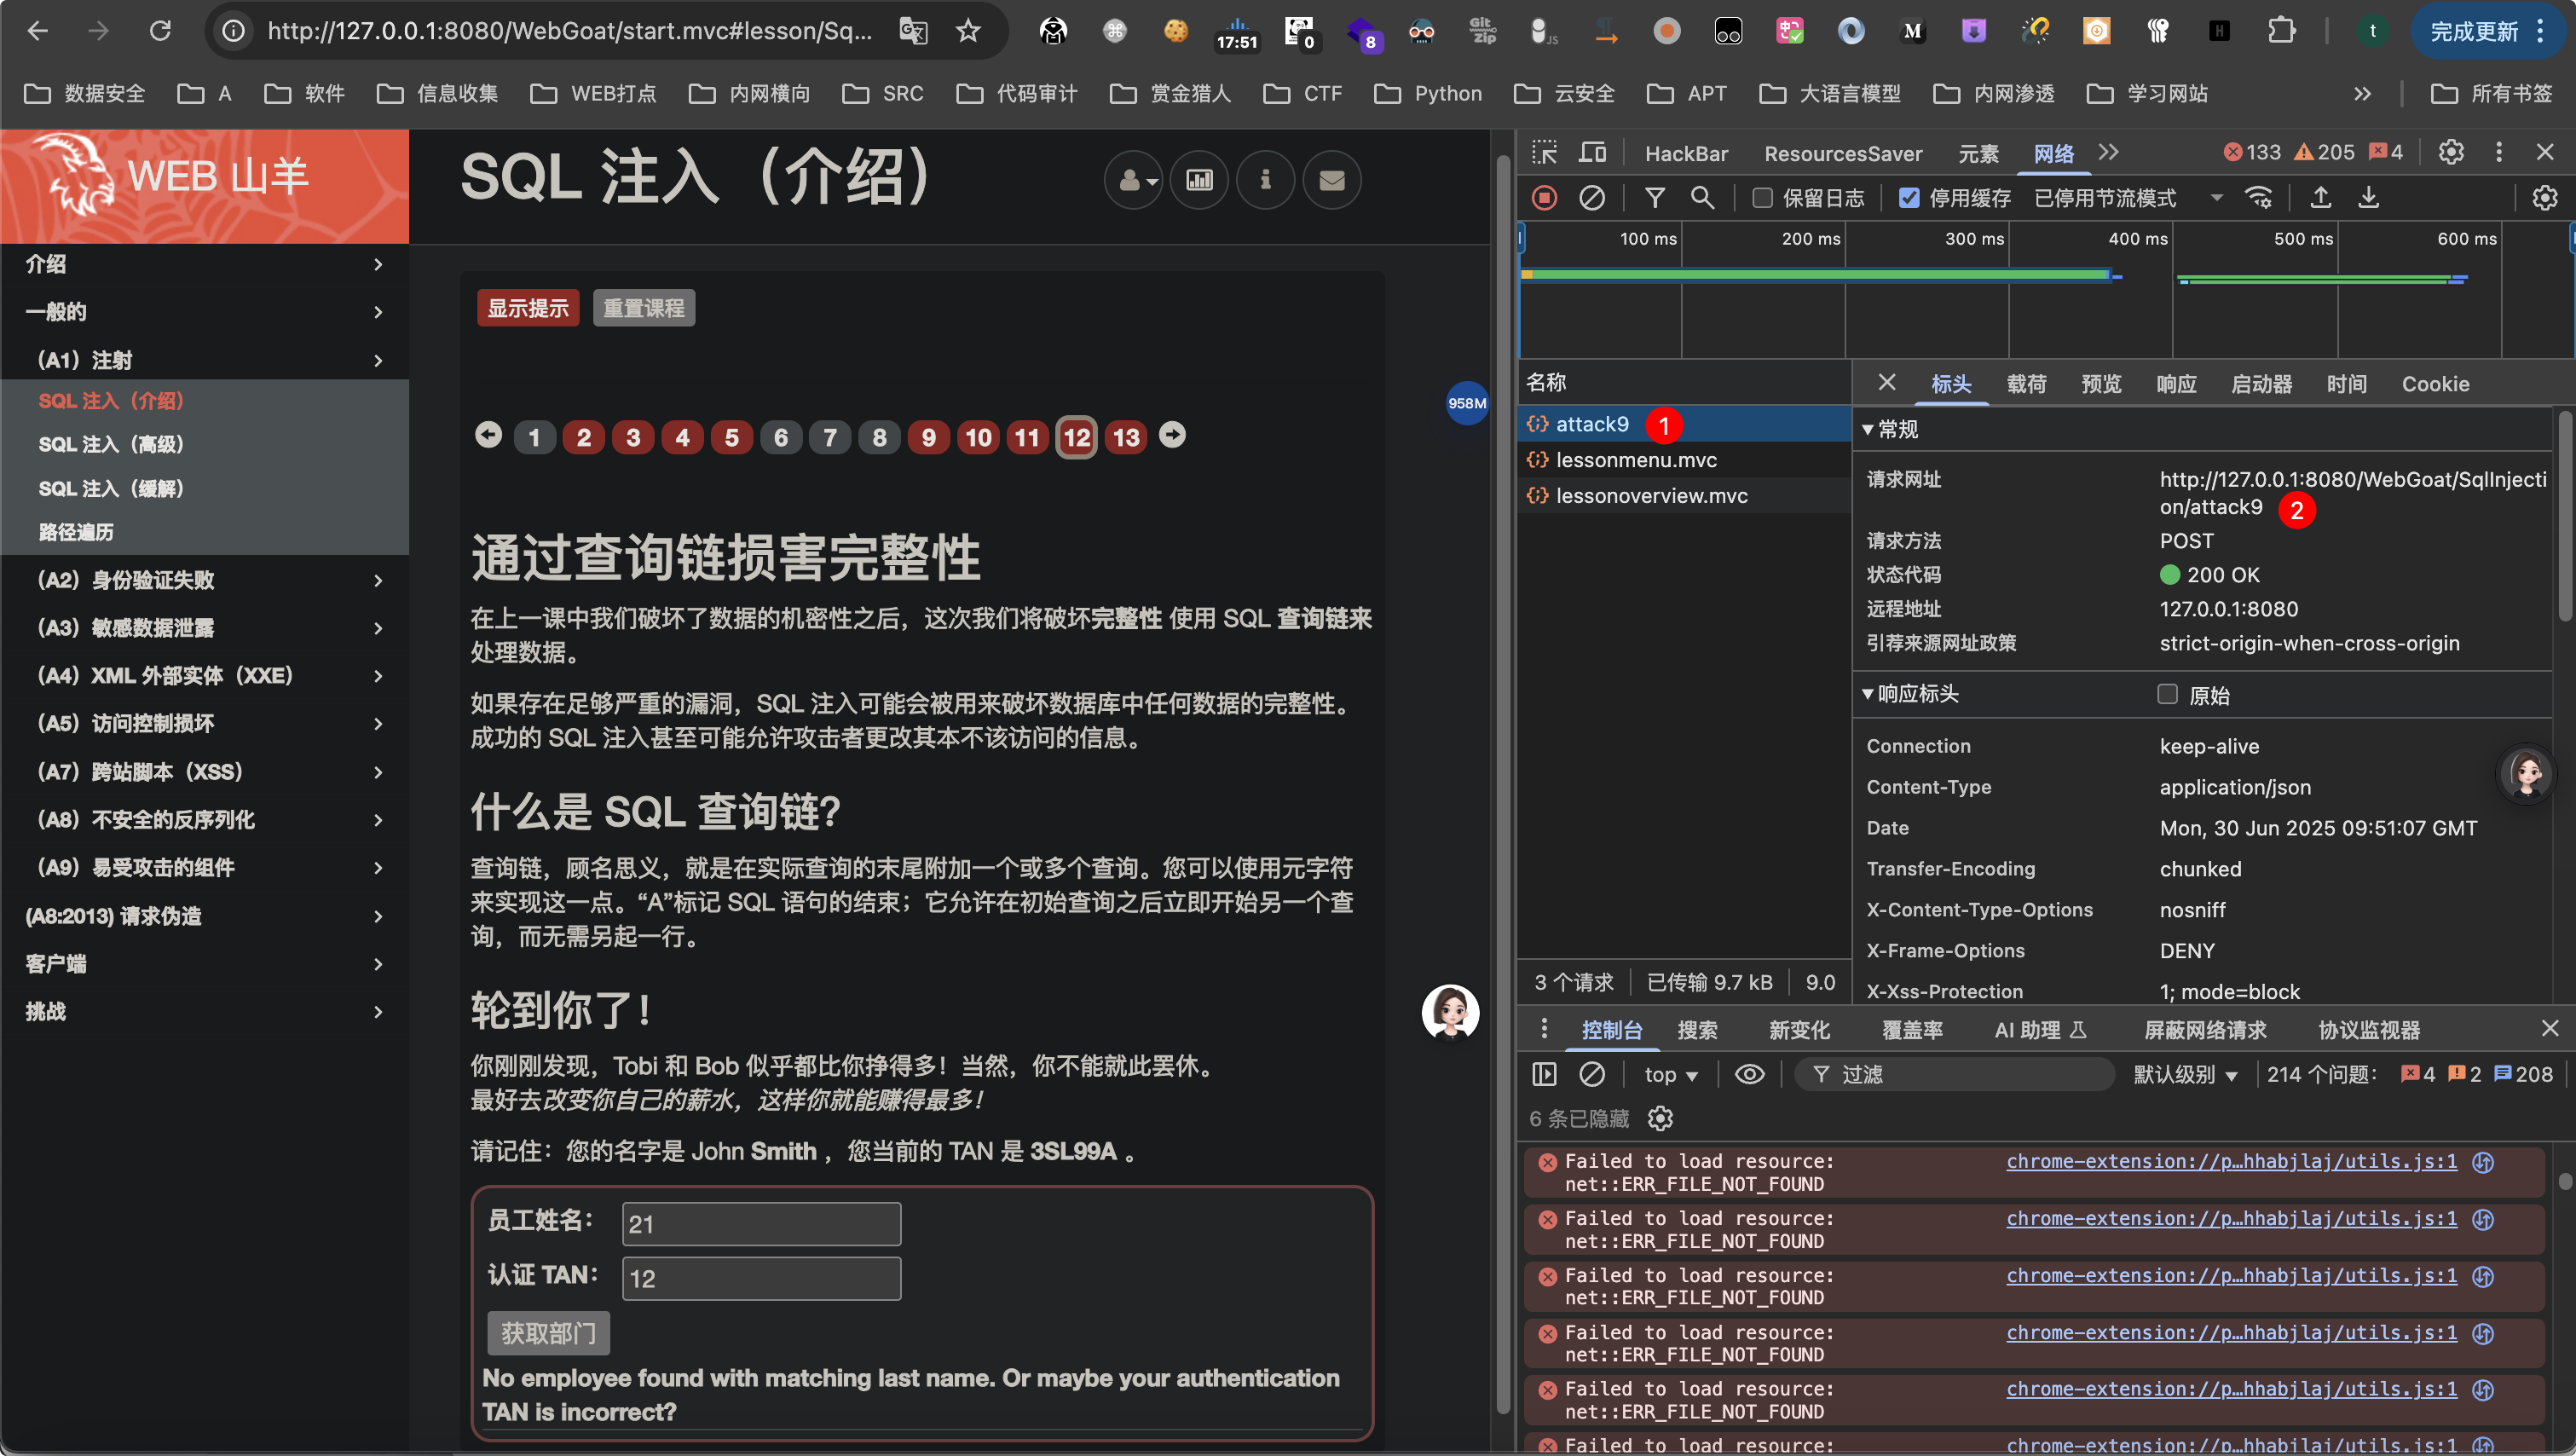Open network filter funnel icon

click(1655, 198)
